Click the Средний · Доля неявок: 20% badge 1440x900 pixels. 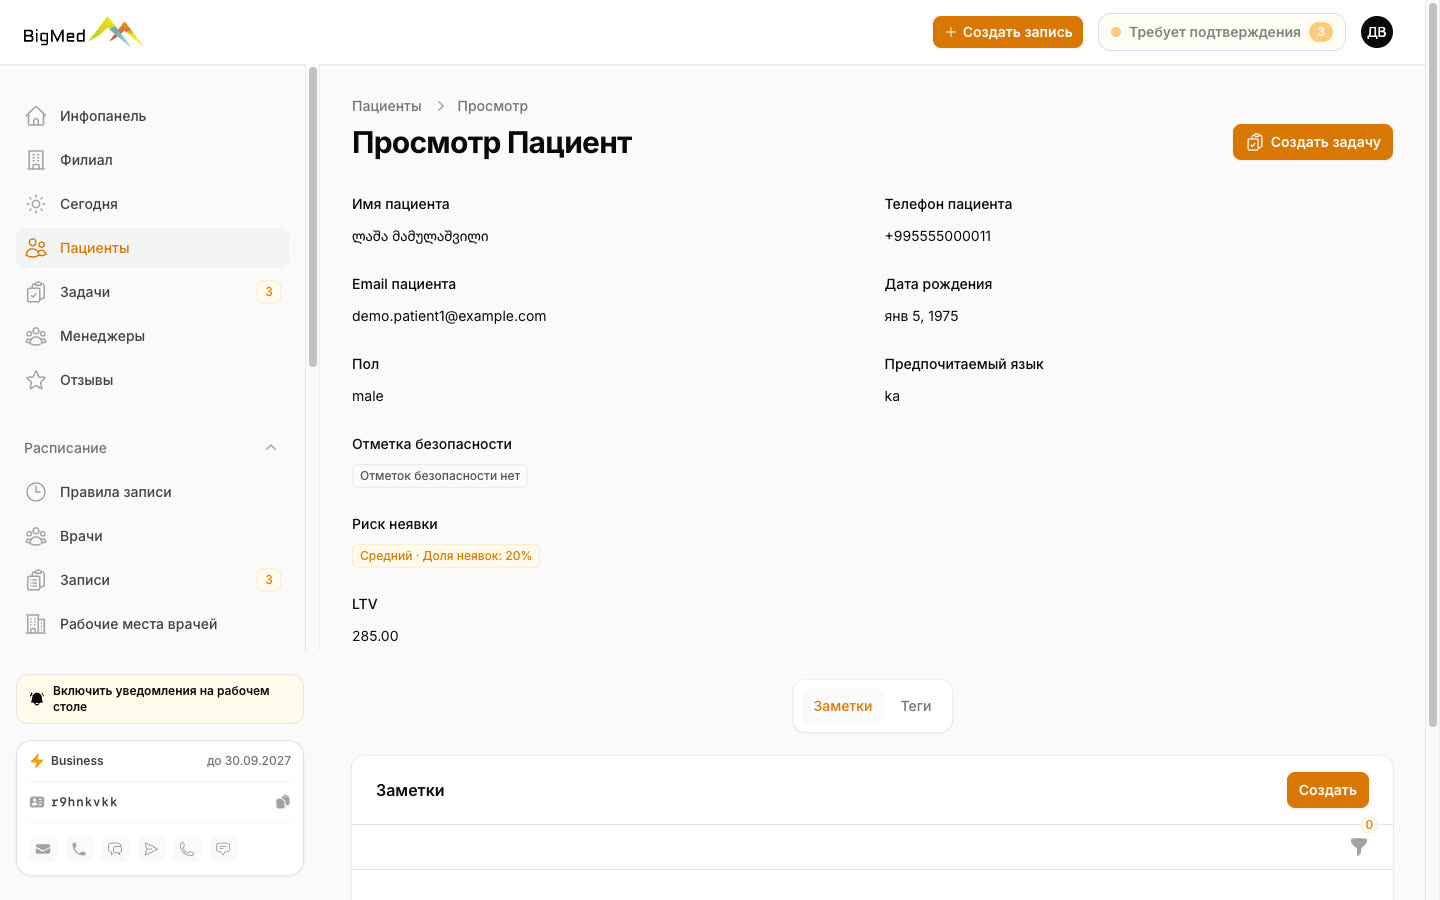446,556
